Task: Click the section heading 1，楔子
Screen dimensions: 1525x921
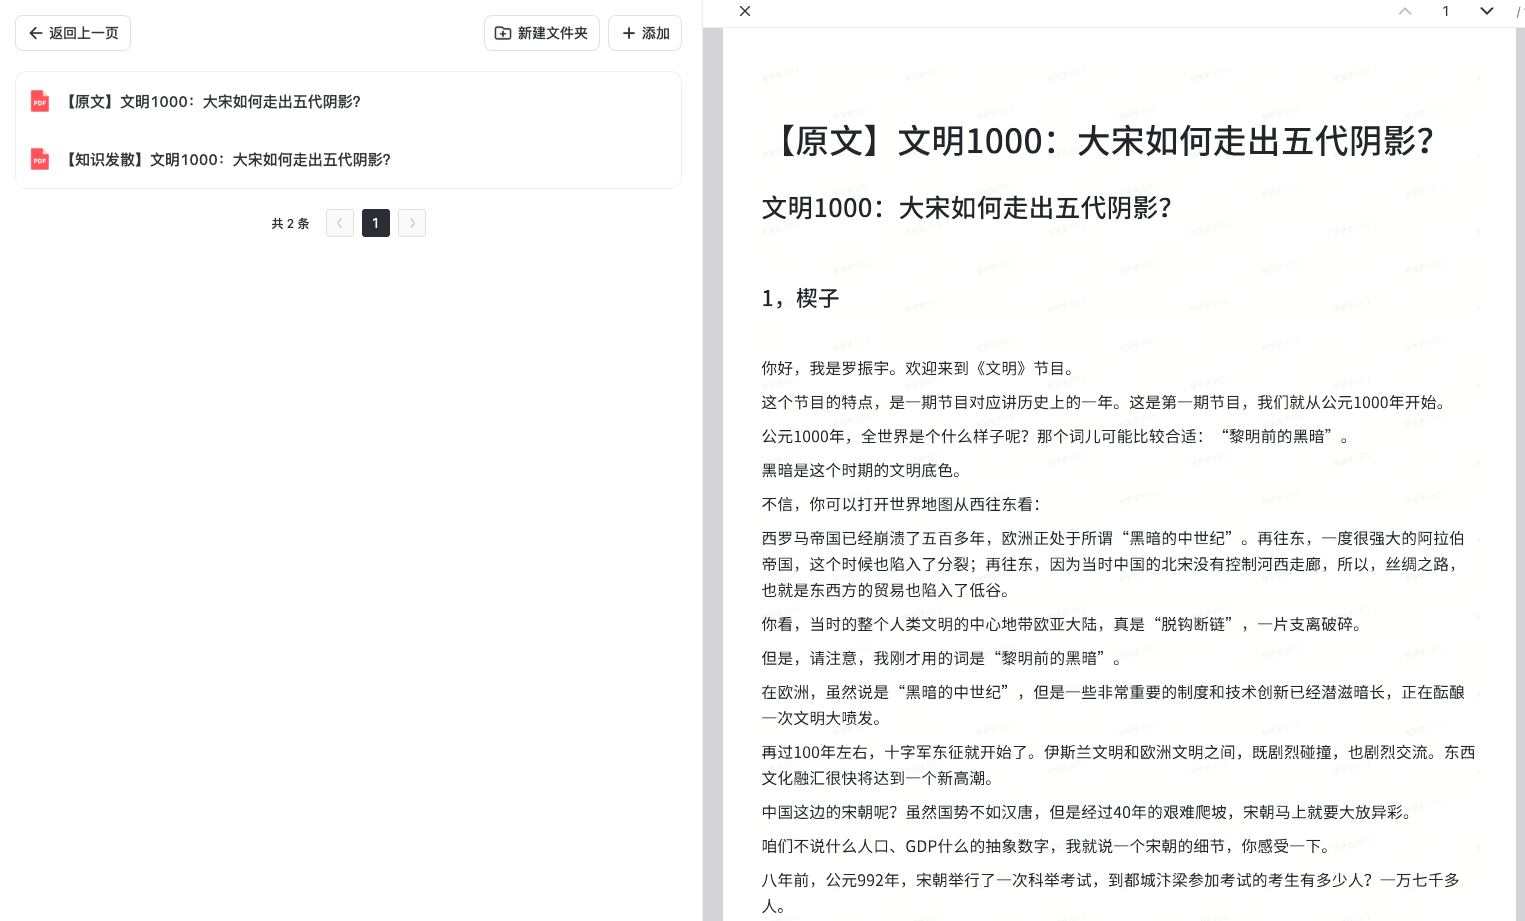Action: [x=800, y=298]
